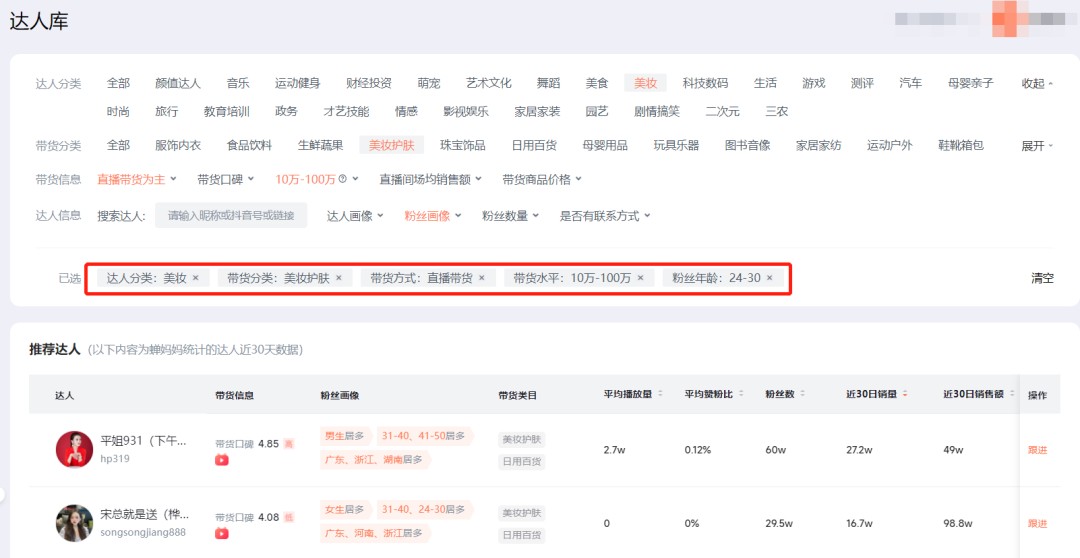Select 二次元 category
This screenshot has height=558, width=1080.
click(723, 112)
